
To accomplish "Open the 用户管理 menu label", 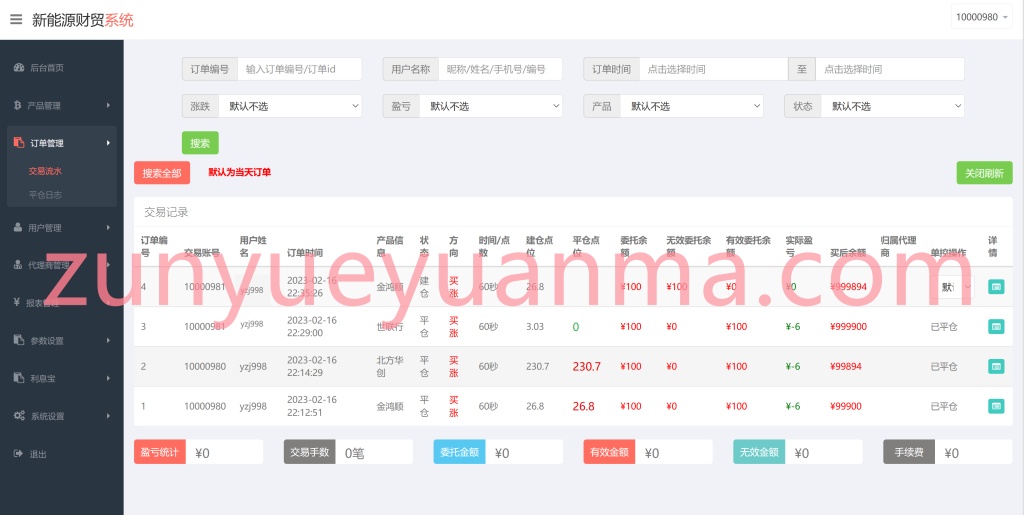I will click(x=44, y=228).
